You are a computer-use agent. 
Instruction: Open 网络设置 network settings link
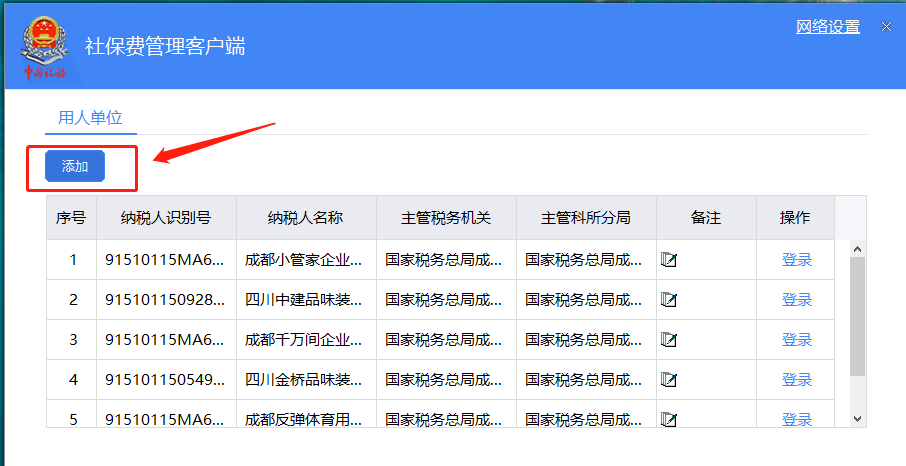tap(827, 27)
